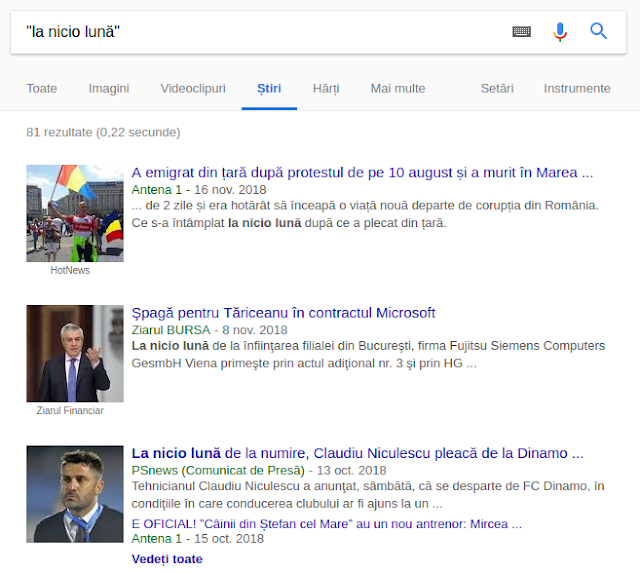640x574 pixels.
Task: Click snippet 'Ce s-a întâmplat la nicio lună'
Action: [x=289, y=223]
